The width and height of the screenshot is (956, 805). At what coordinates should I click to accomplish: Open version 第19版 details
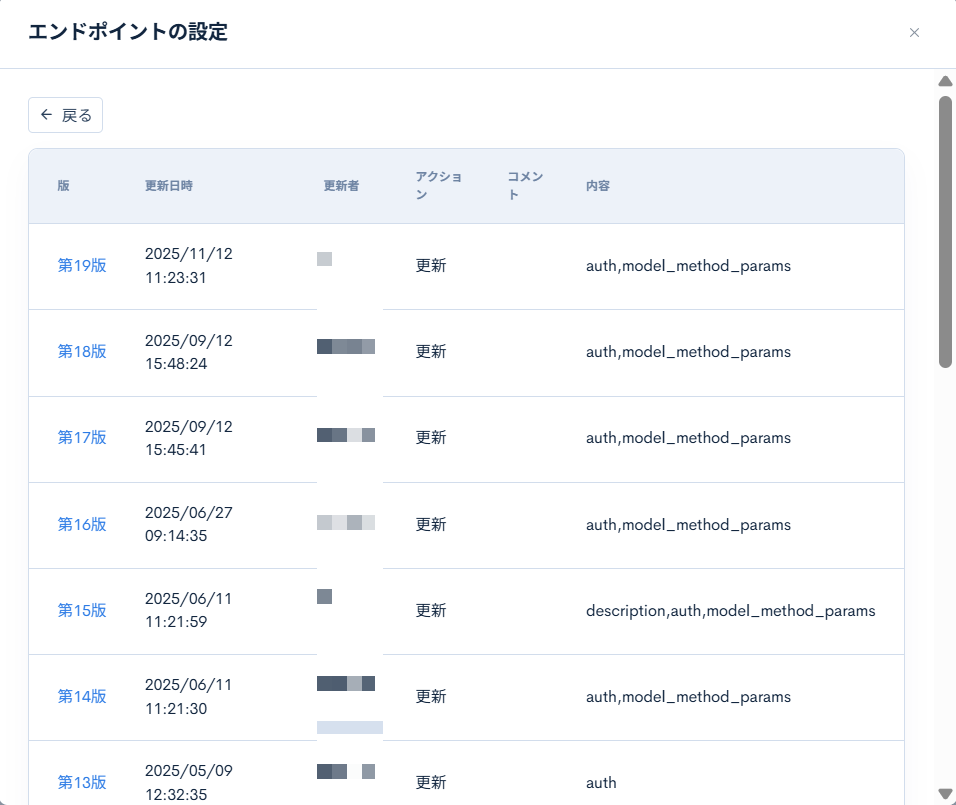coord(80,266)
